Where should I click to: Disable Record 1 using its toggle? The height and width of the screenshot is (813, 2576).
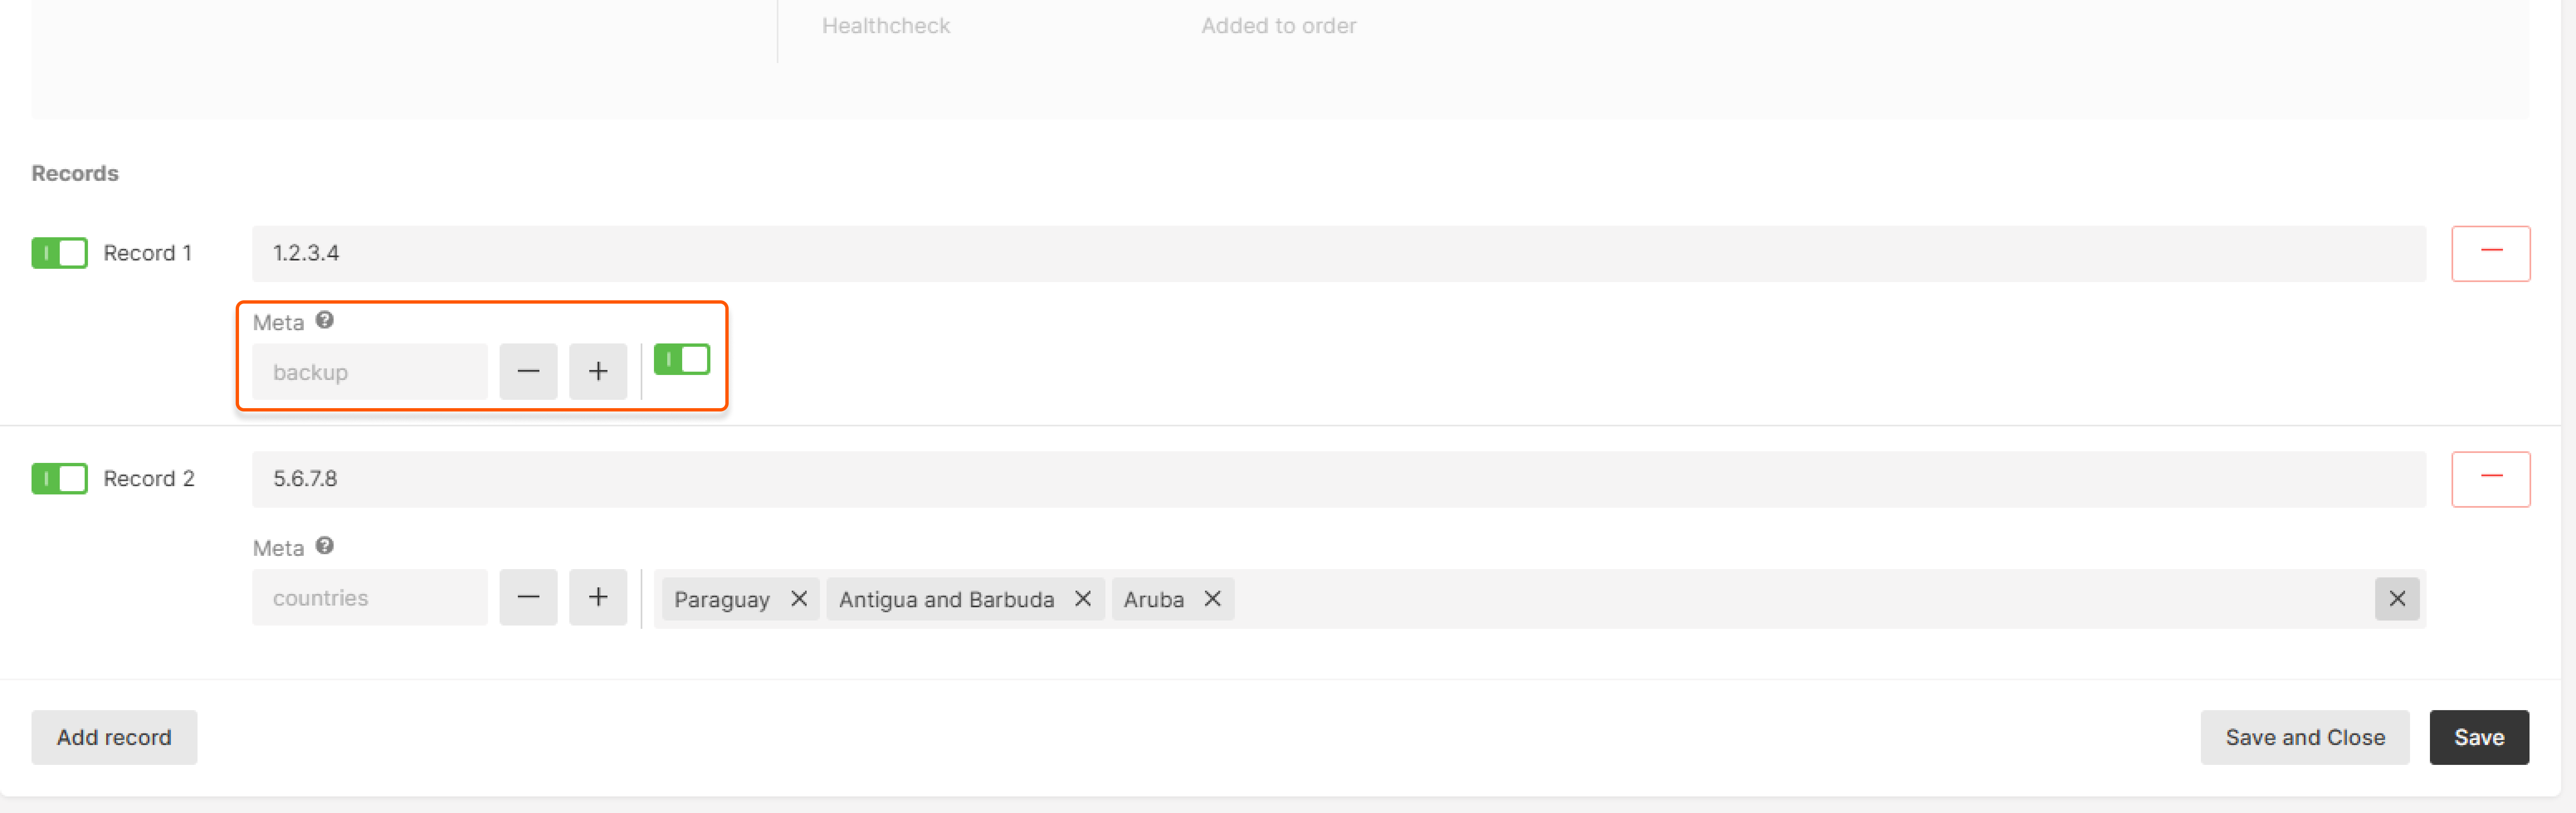coord(59,253)
